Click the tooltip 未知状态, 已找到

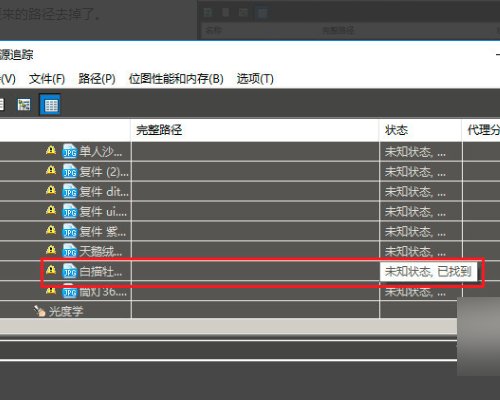pos(428,272)
